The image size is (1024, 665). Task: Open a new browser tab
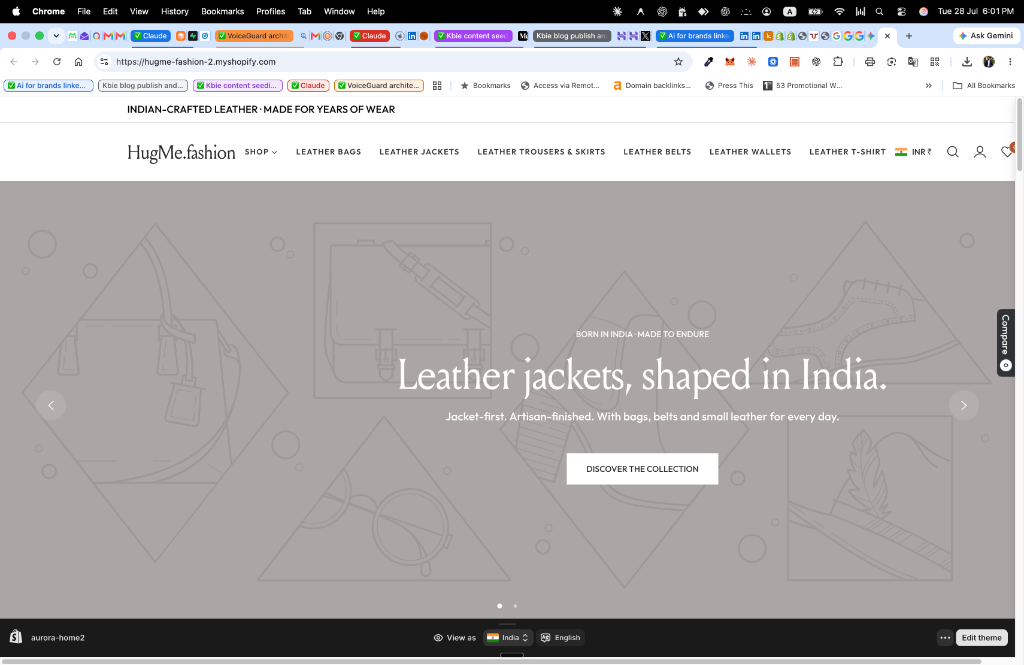(x=908, y=36)
